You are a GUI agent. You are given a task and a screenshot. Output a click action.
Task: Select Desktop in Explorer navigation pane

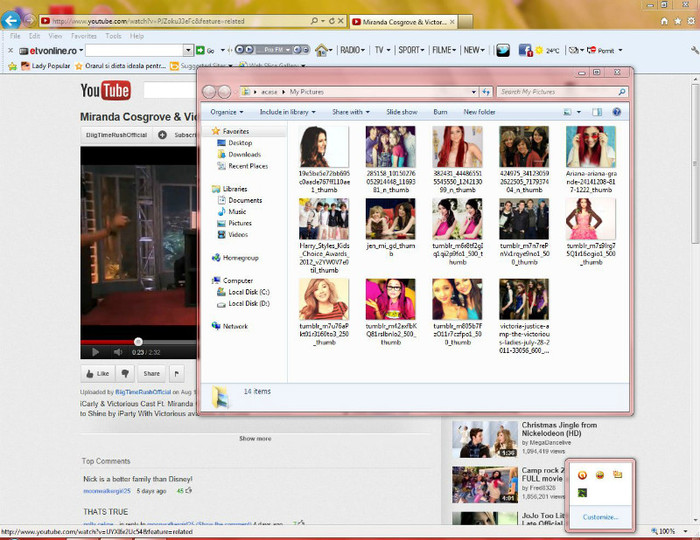pos(240,143)
